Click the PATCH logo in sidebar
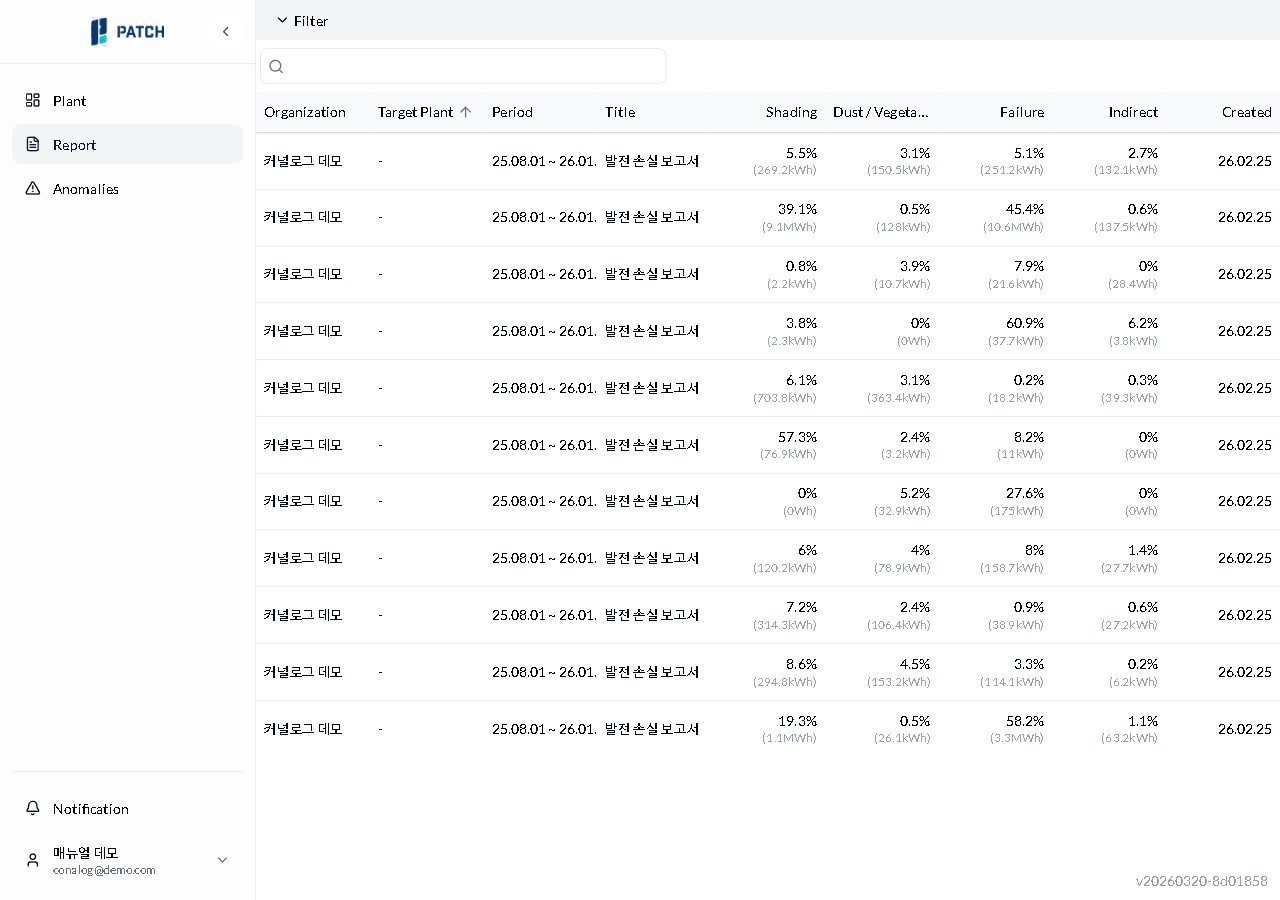The height and width of the screenshot is (900, 1280). pos(127,32)
